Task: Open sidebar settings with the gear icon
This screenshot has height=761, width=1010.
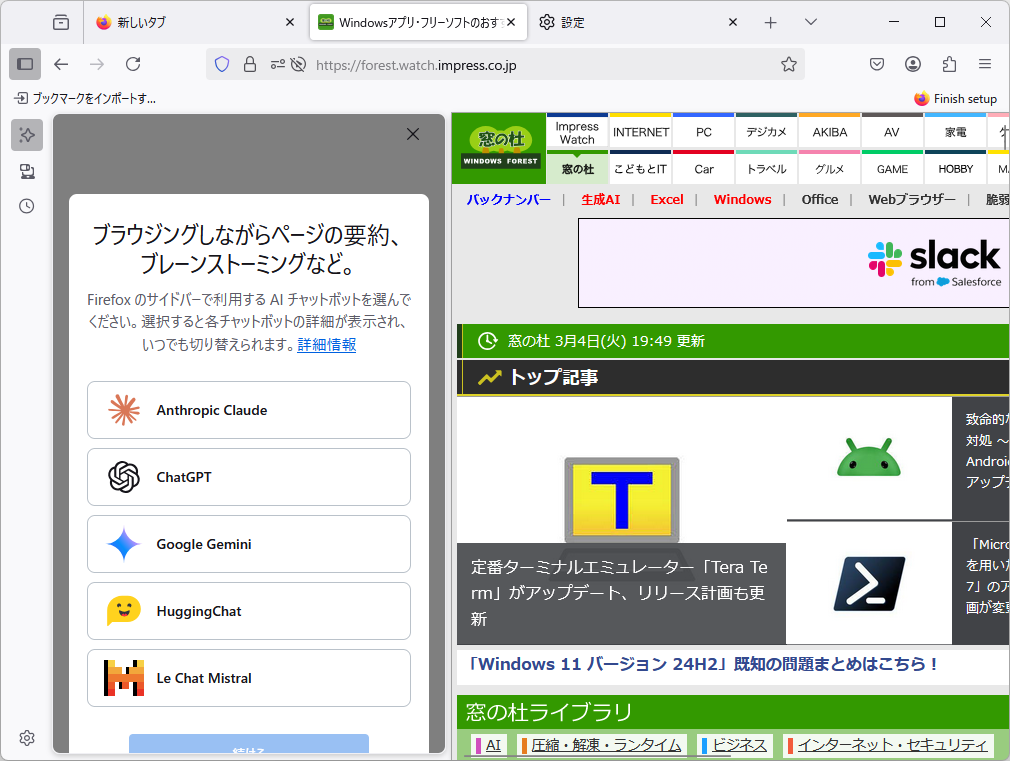Action: click(x=26, y=738)
